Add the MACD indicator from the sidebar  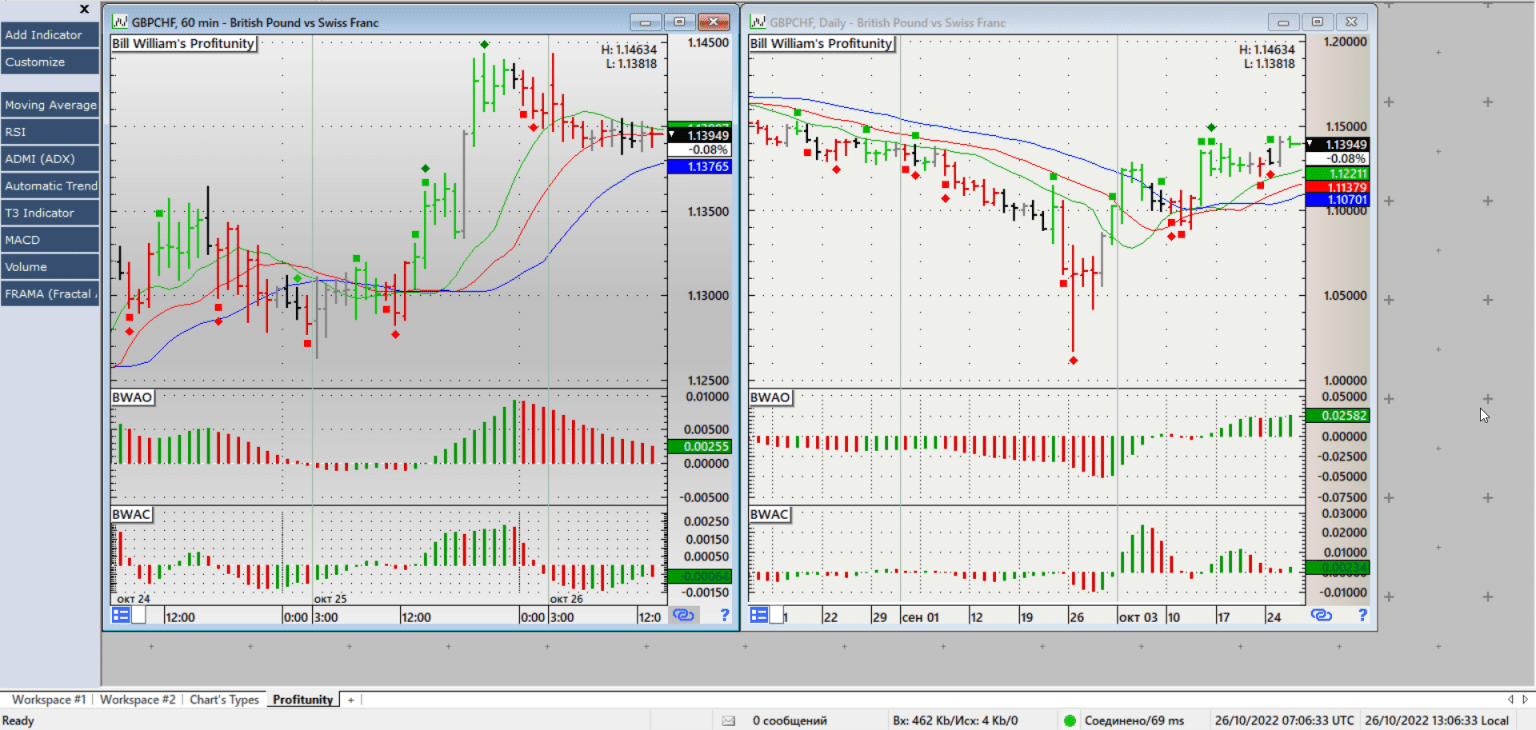(50, 240)
